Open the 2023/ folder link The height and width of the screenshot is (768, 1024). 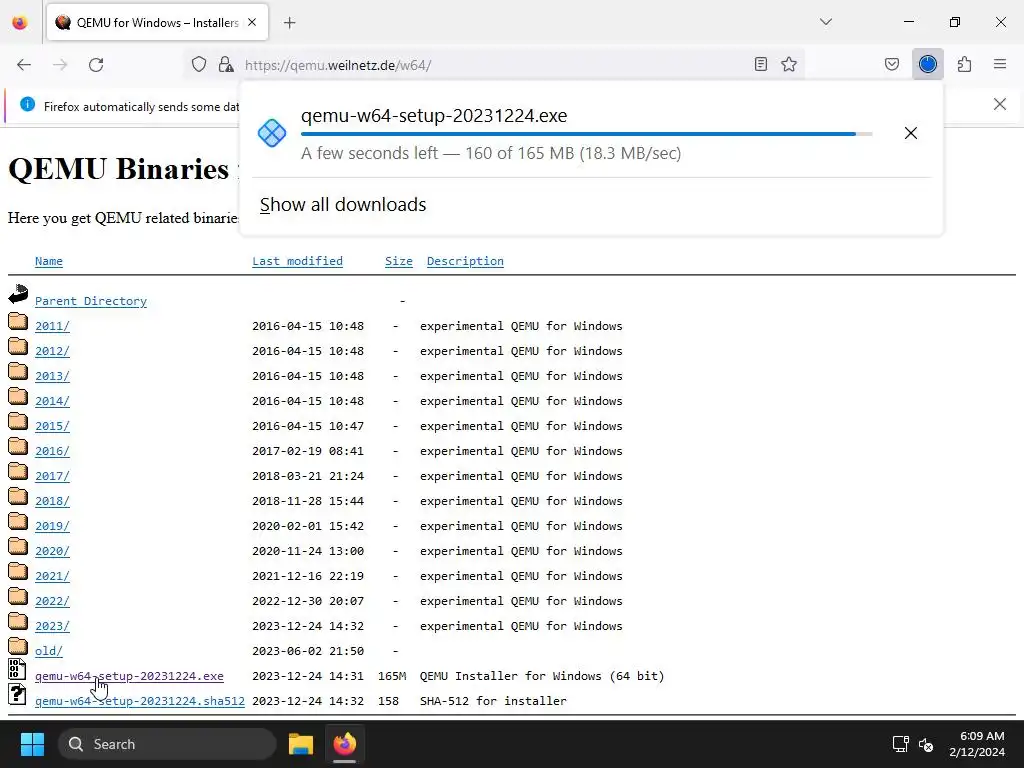pyautogui.click(x=52, y=626)
